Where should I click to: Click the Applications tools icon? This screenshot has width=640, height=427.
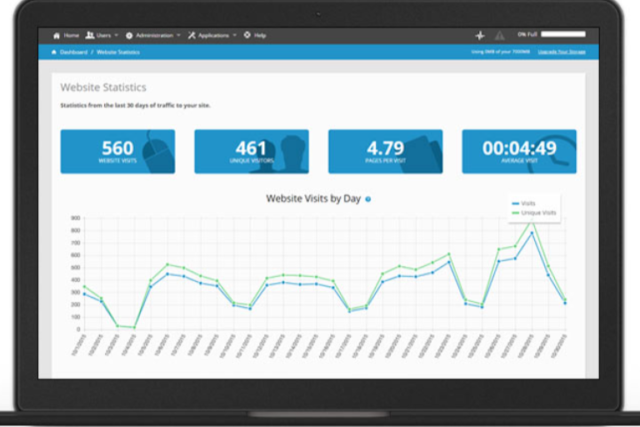191,36
